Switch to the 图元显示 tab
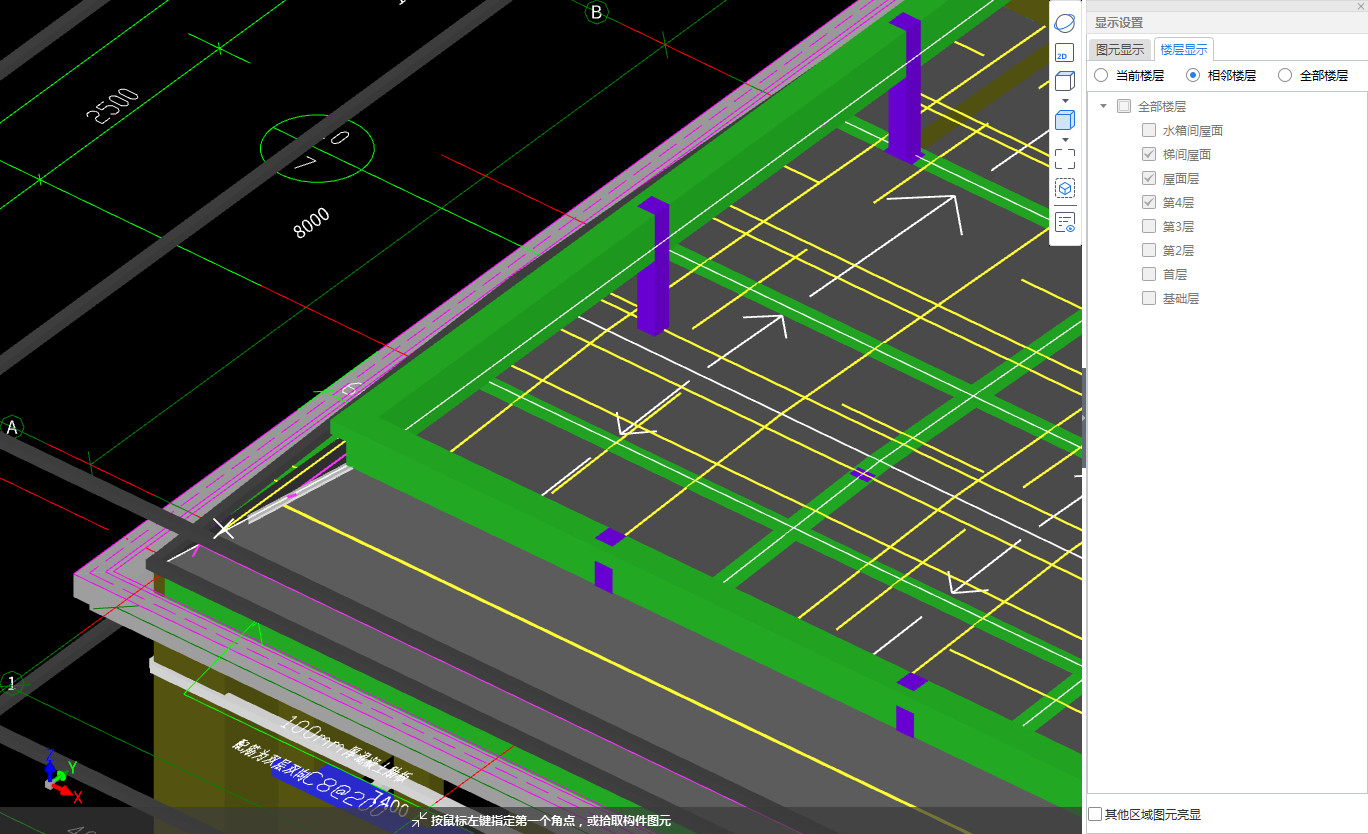1368x834 pixels. tap(1120, 49)
